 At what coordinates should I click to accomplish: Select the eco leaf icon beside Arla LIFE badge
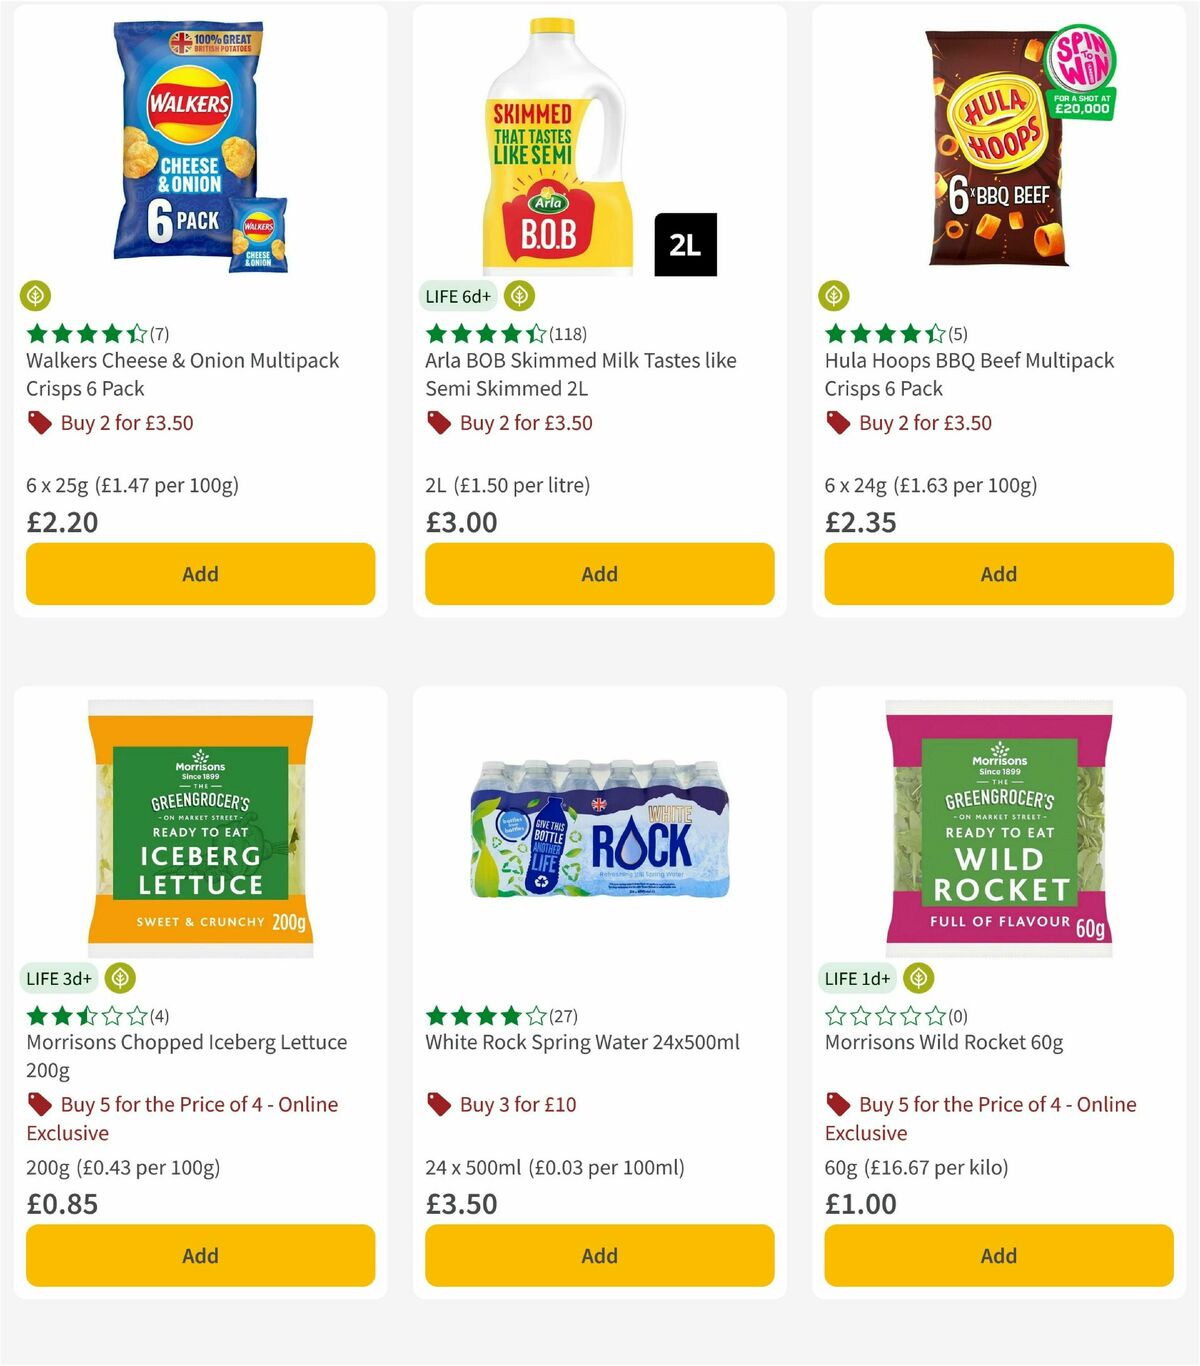(x=519, y=296)
